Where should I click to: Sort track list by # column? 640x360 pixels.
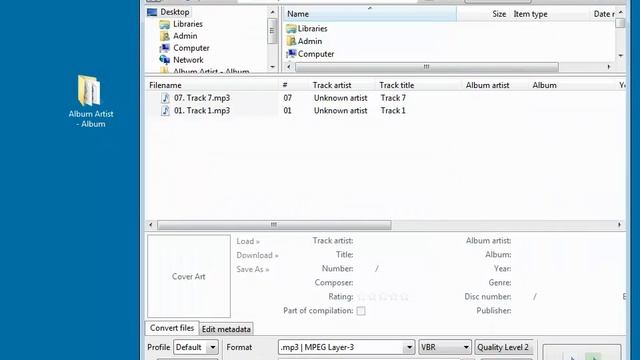pos(285,85)
